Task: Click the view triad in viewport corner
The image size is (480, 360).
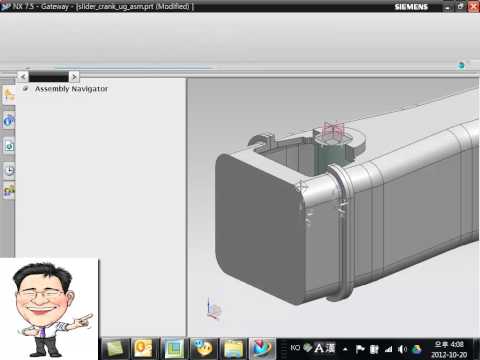Action: (213, 309)
